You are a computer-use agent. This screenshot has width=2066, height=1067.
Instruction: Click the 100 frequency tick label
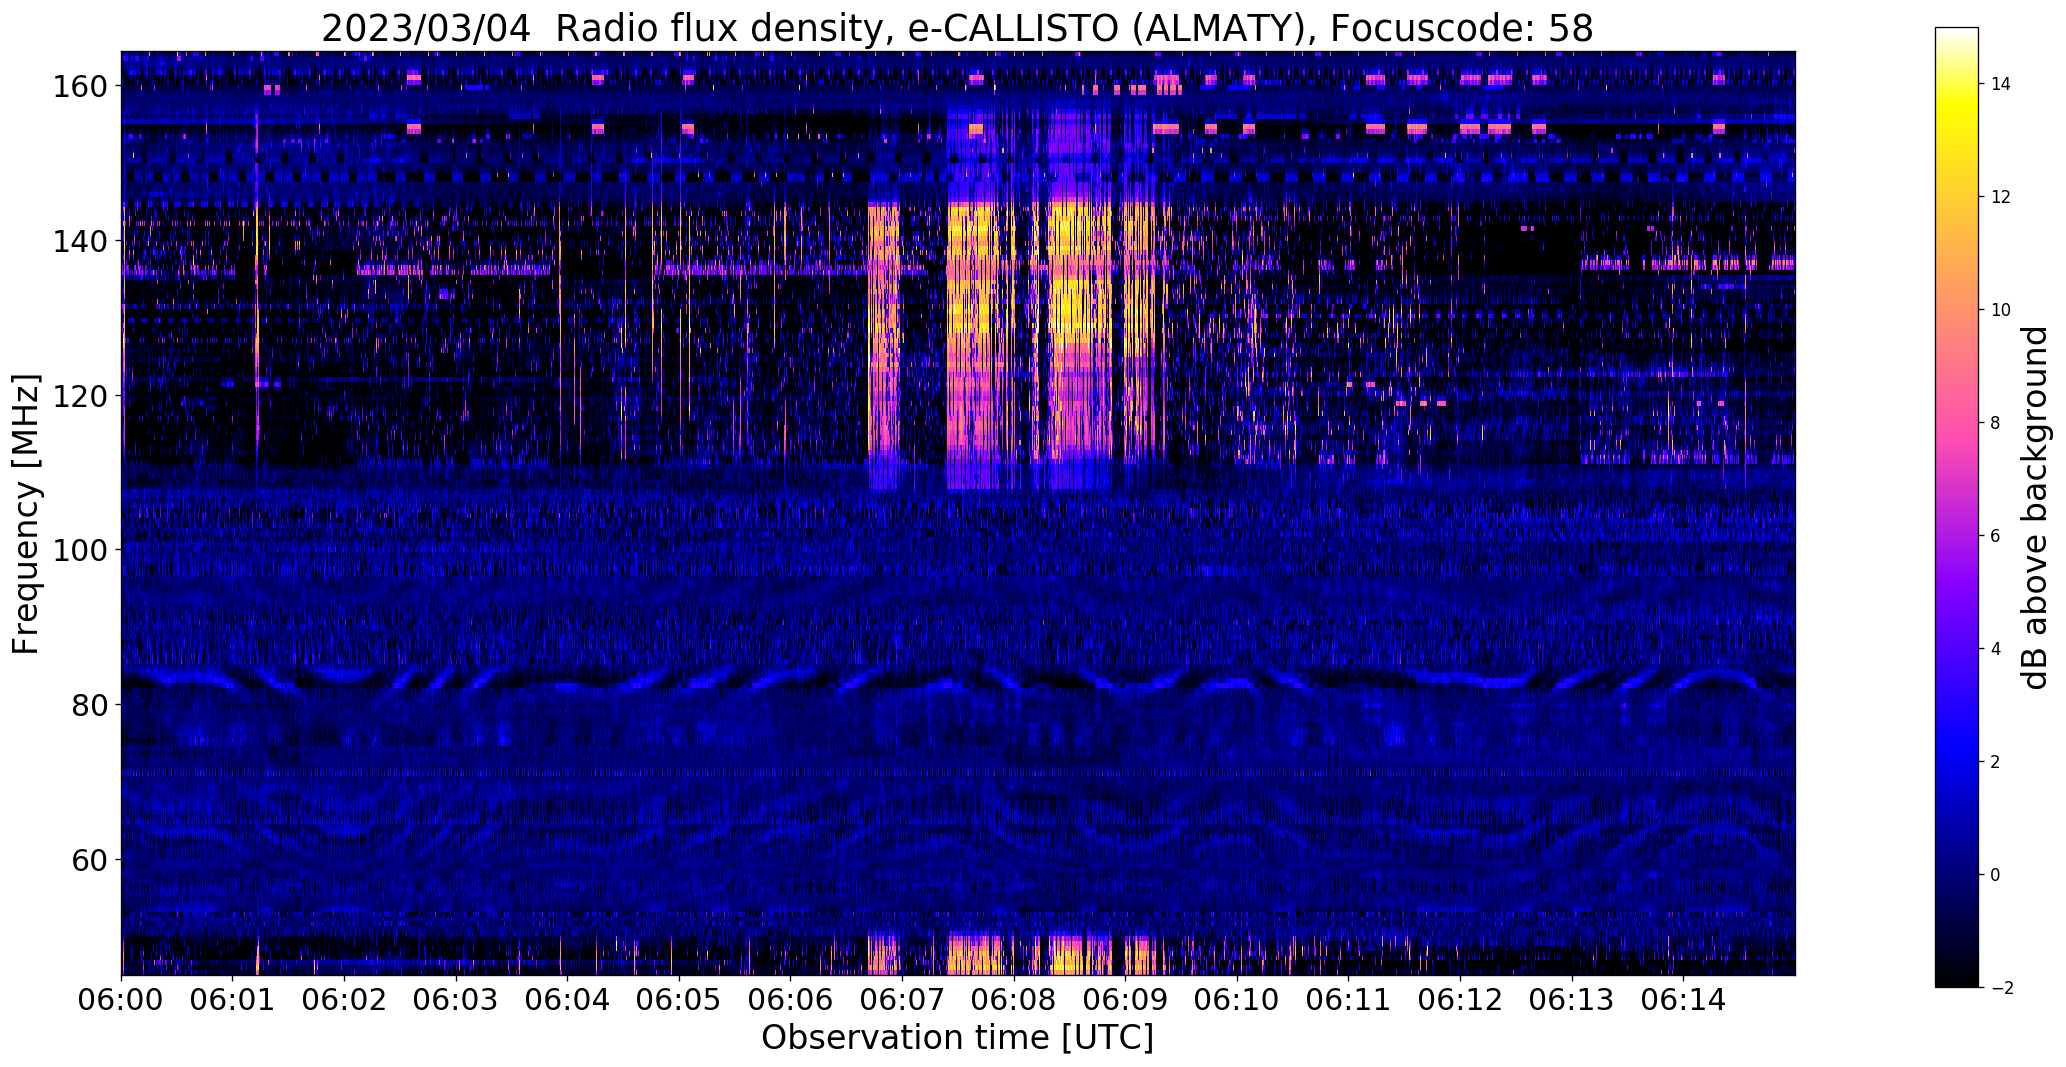pos(79,550)
